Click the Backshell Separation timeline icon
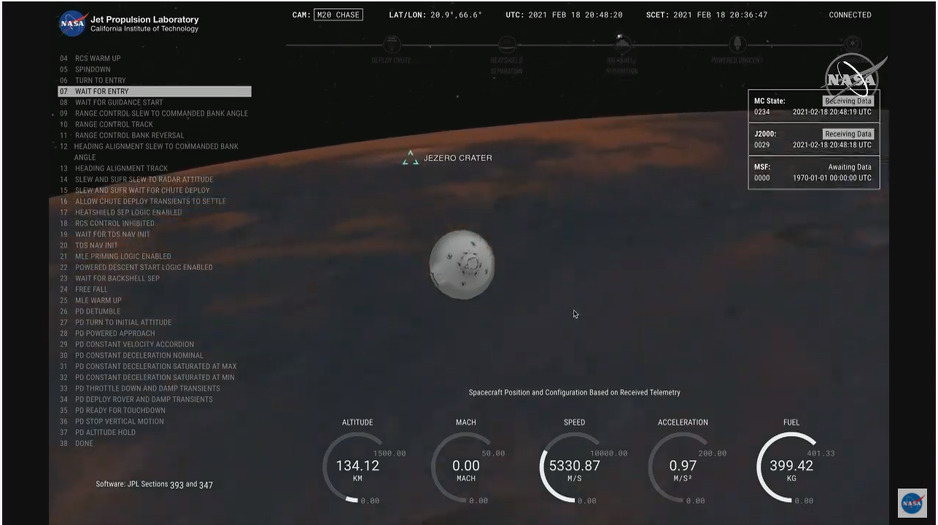 [621, 44]
